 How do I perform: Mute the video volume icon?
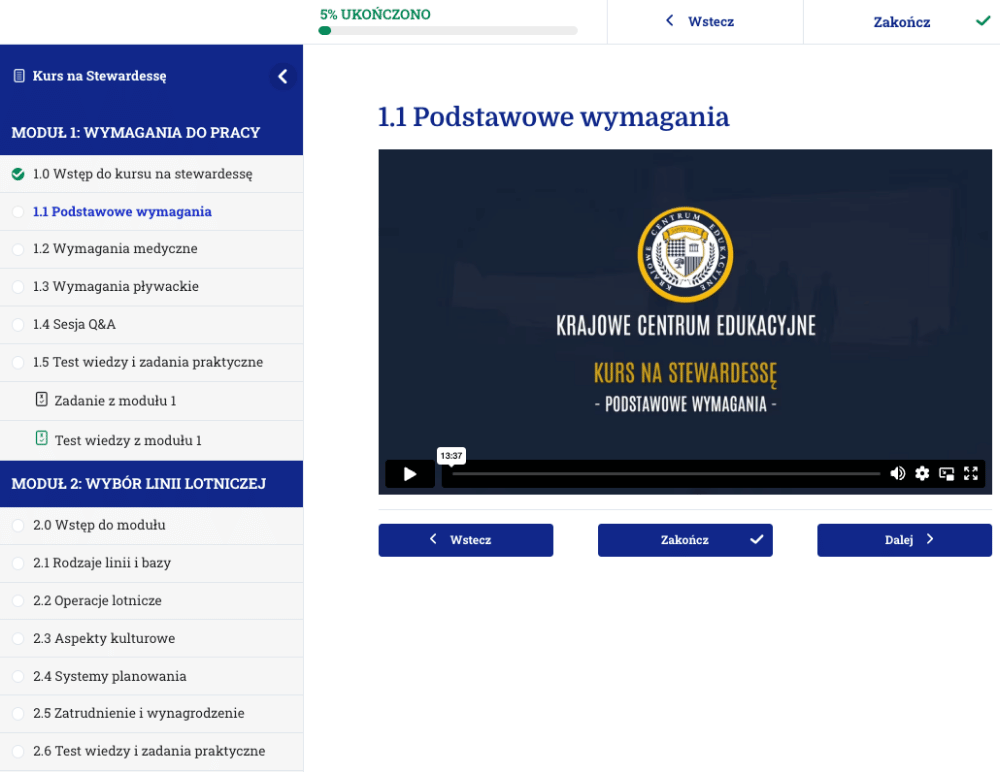click(897, 473)
